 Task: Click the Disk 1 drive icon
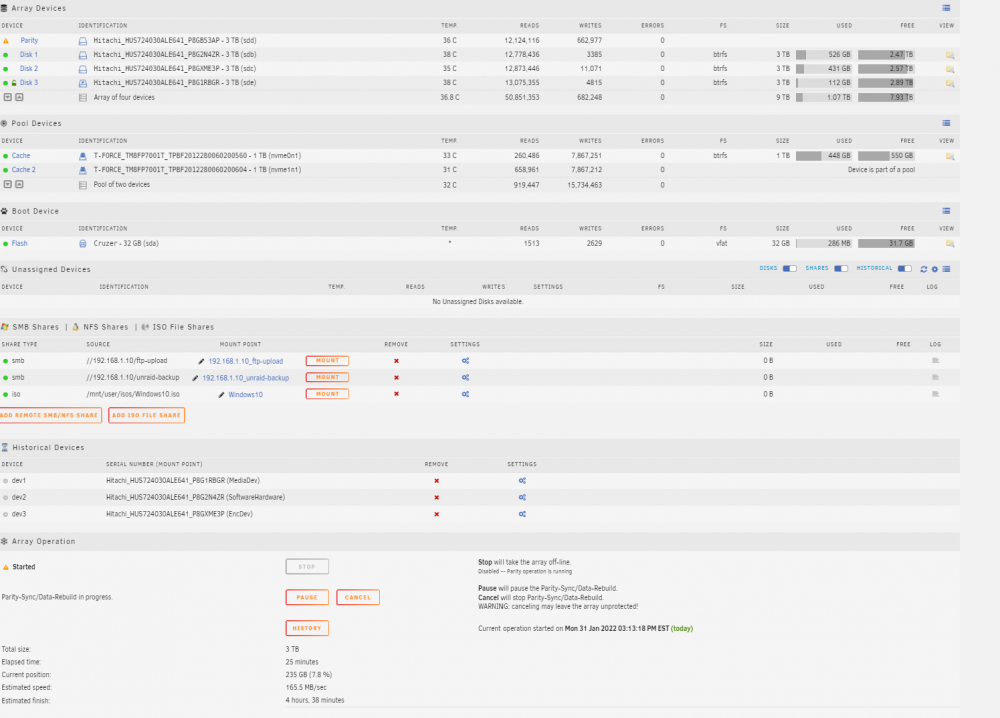coord(82,55)
